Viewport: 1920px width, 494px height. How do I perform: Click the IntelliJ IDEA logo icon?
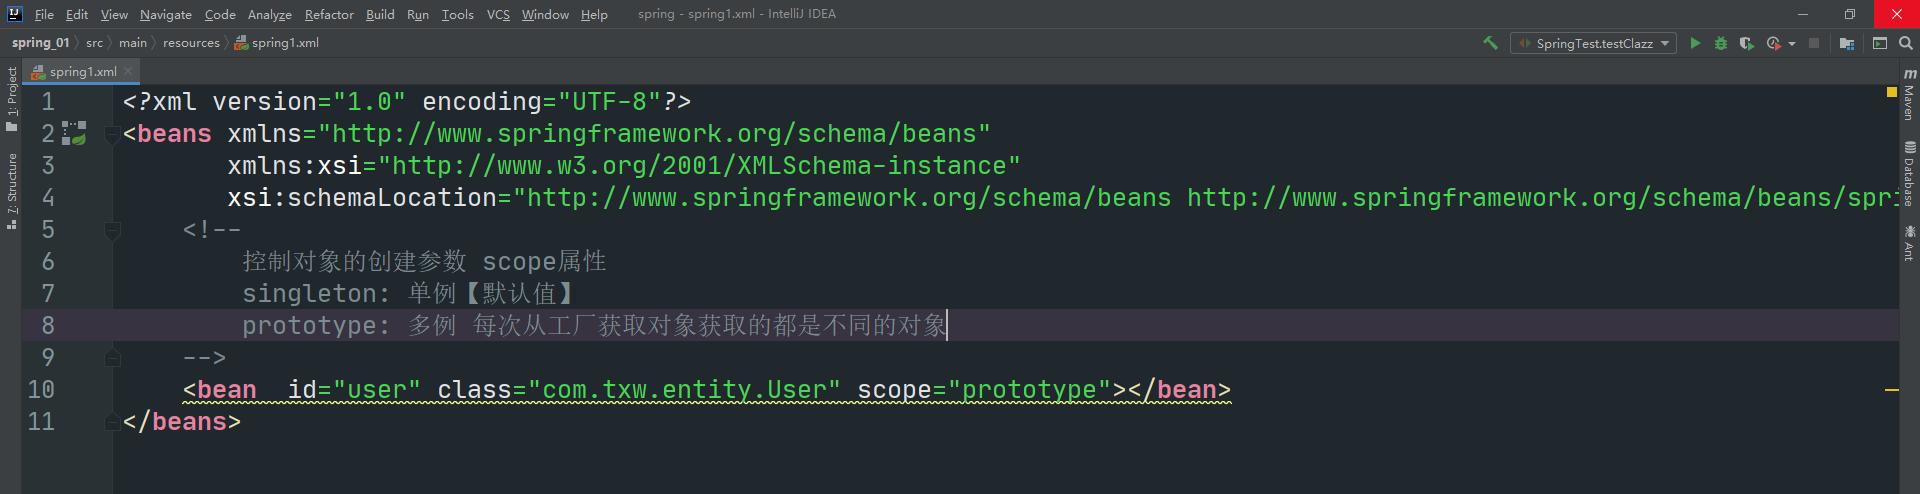tap(14, 14)
